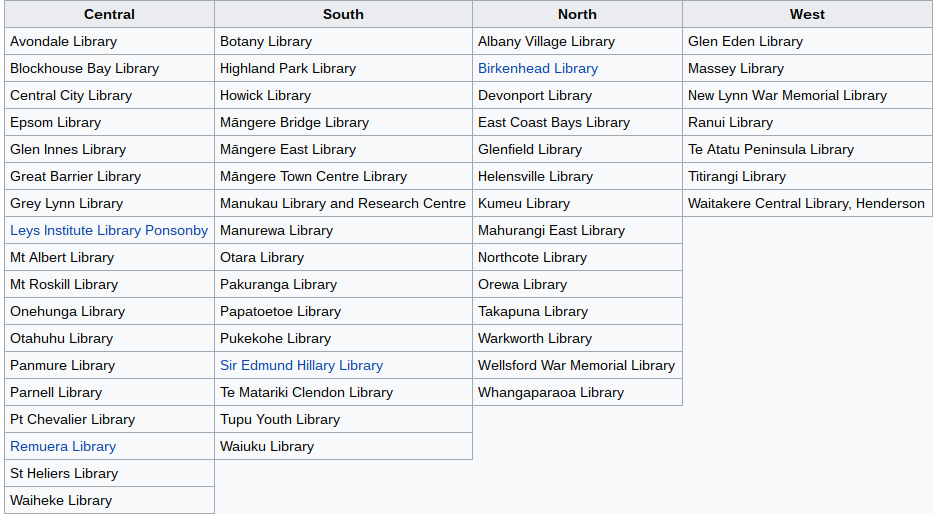Viewport: 935px width, 514px height.
Task: Click Te Matariki Clendon Library text
Action: (x=306, y=392)
